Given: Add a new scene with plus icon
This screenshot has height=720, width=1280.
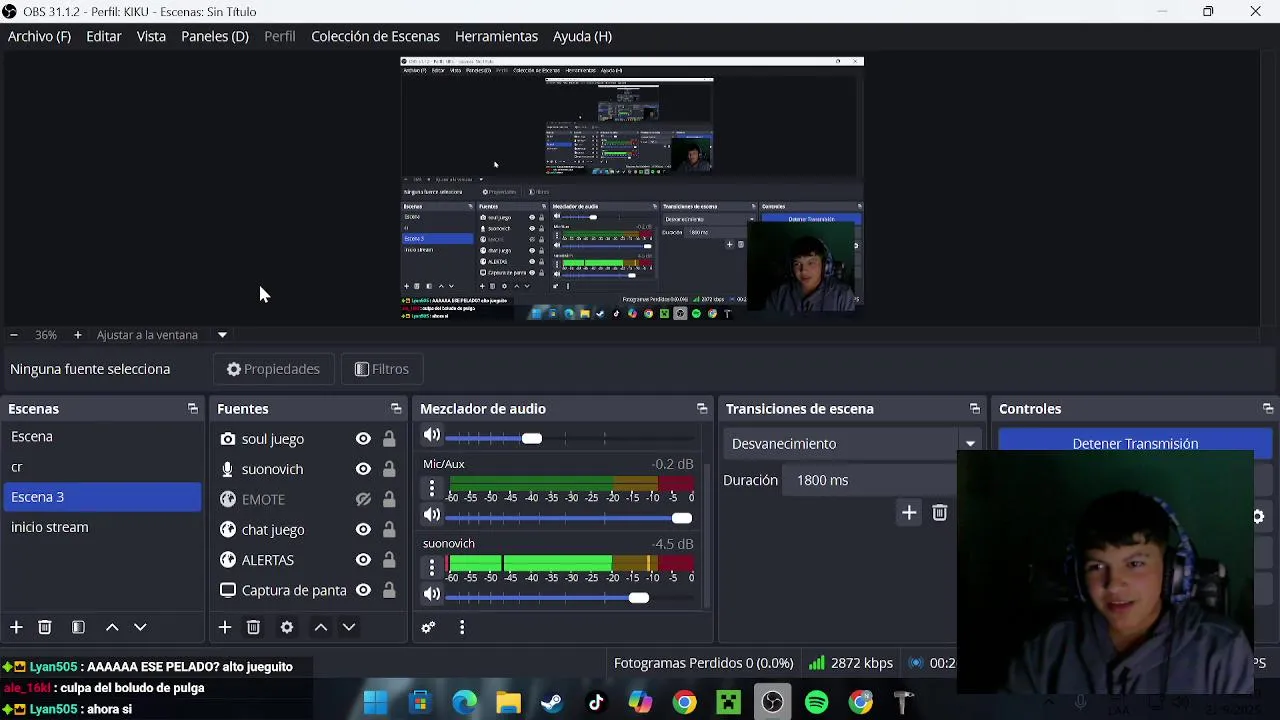Looking at the screenshot, I should click(x=16, y=627).
